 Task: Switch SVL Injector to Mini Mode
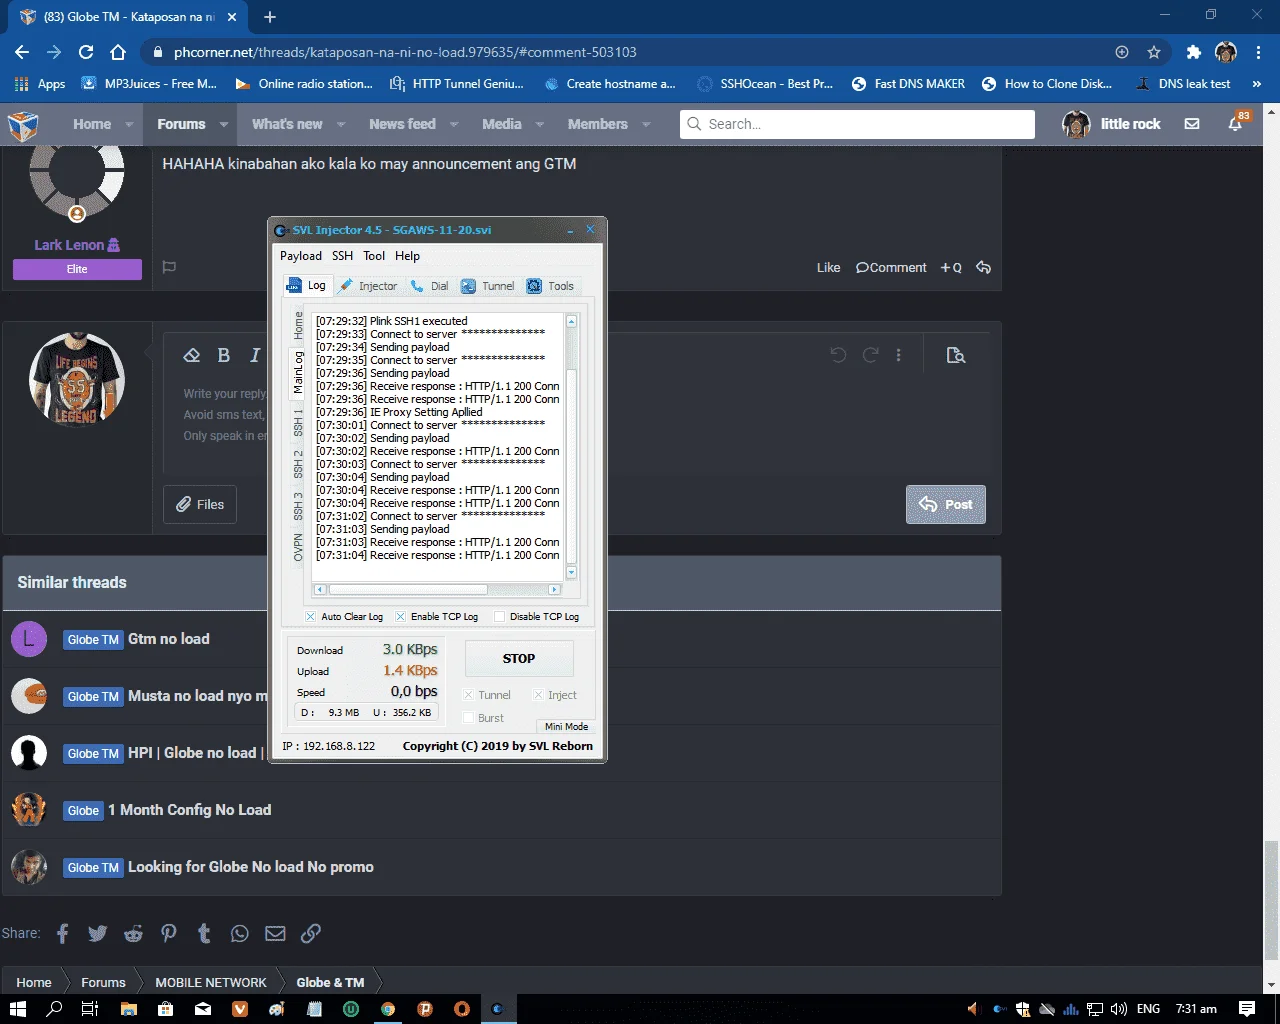click(566, 726)
